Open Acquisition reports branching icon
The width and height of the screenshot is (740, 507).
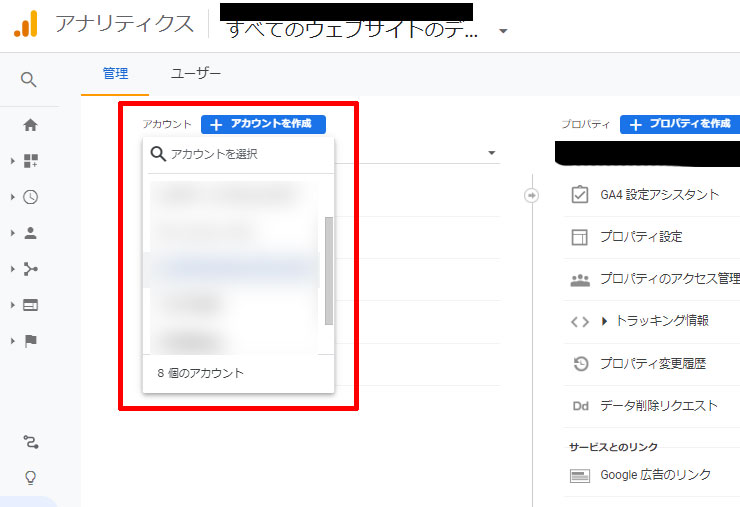coord(31,269)
